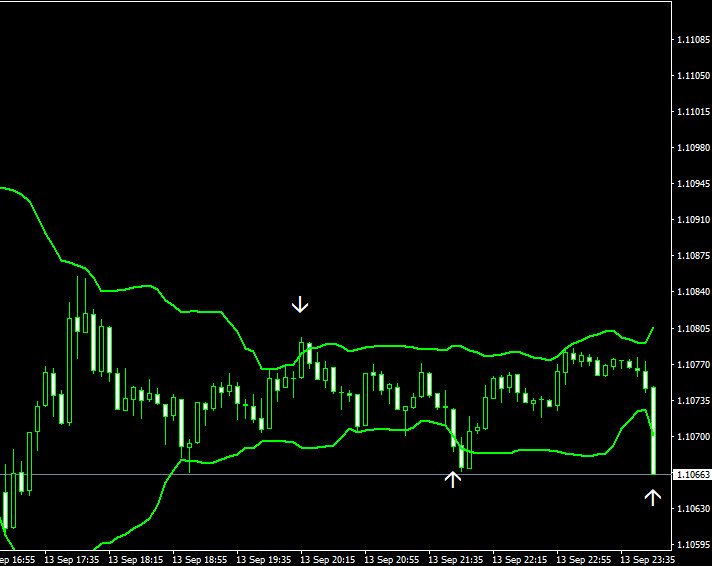
Task: Select the up-arrow buy signal near 21:35
Action: [452, 479]
